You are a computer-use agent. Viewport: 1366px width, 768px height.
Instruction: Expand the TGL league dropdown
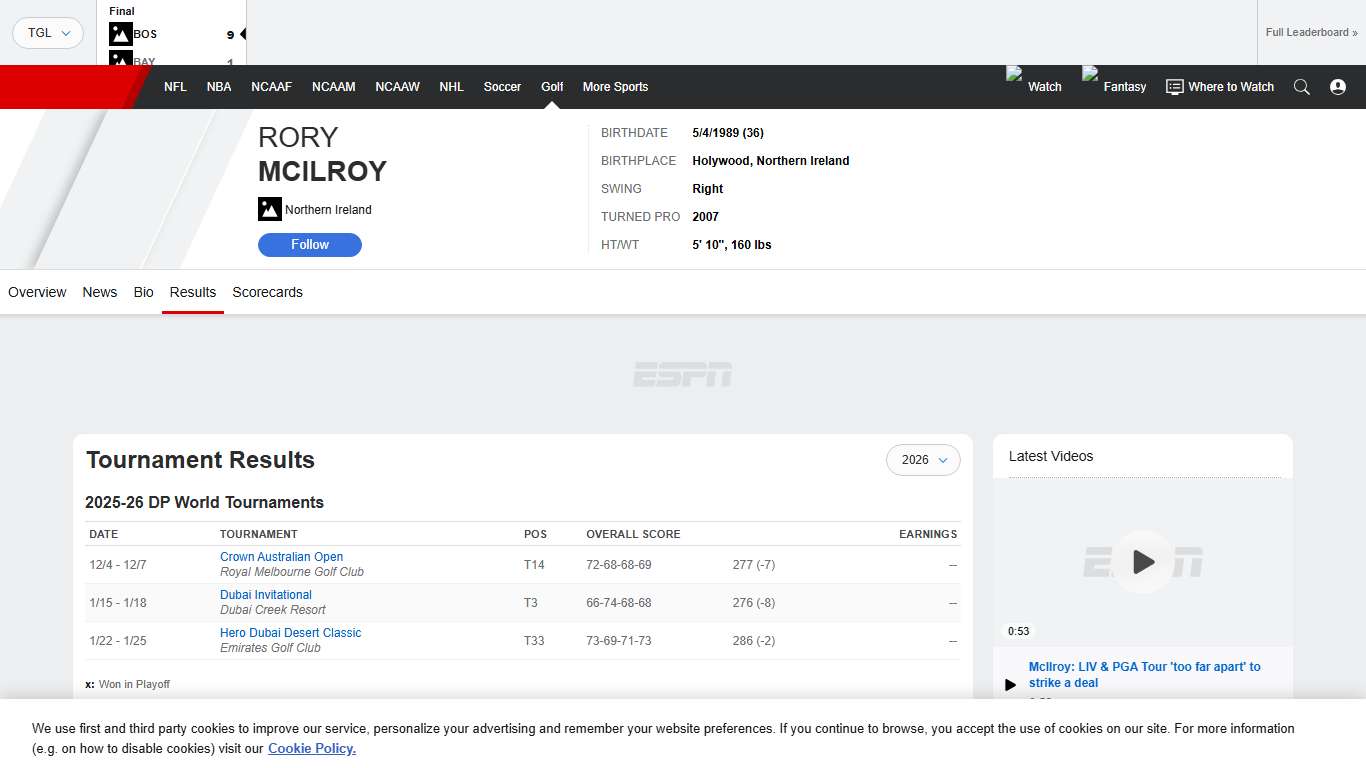48,33
